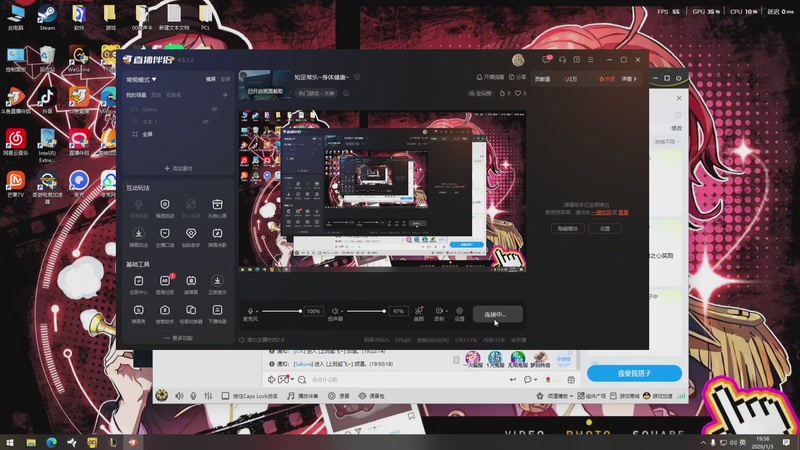Click the 隐藏模块 button
This screenshot has width=800, height=450.
point(568,229)
